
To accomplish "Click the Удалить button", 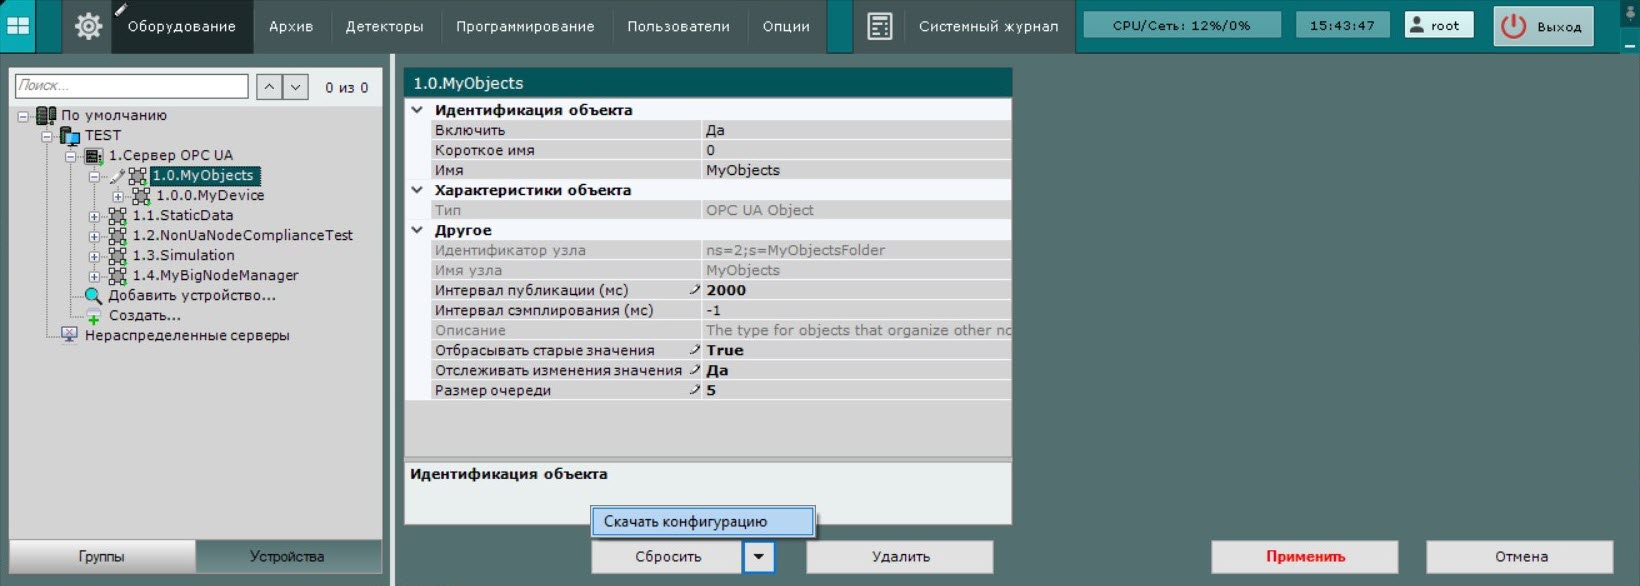I will pyautogui.click(x=900, y=557).
